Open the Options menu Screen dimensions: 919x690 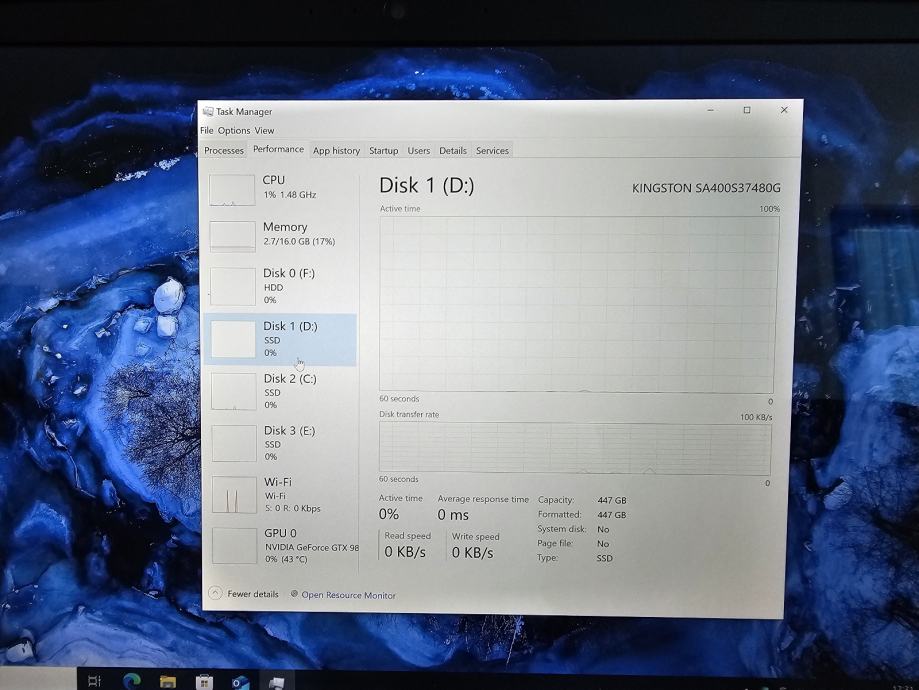coord(234,130)
